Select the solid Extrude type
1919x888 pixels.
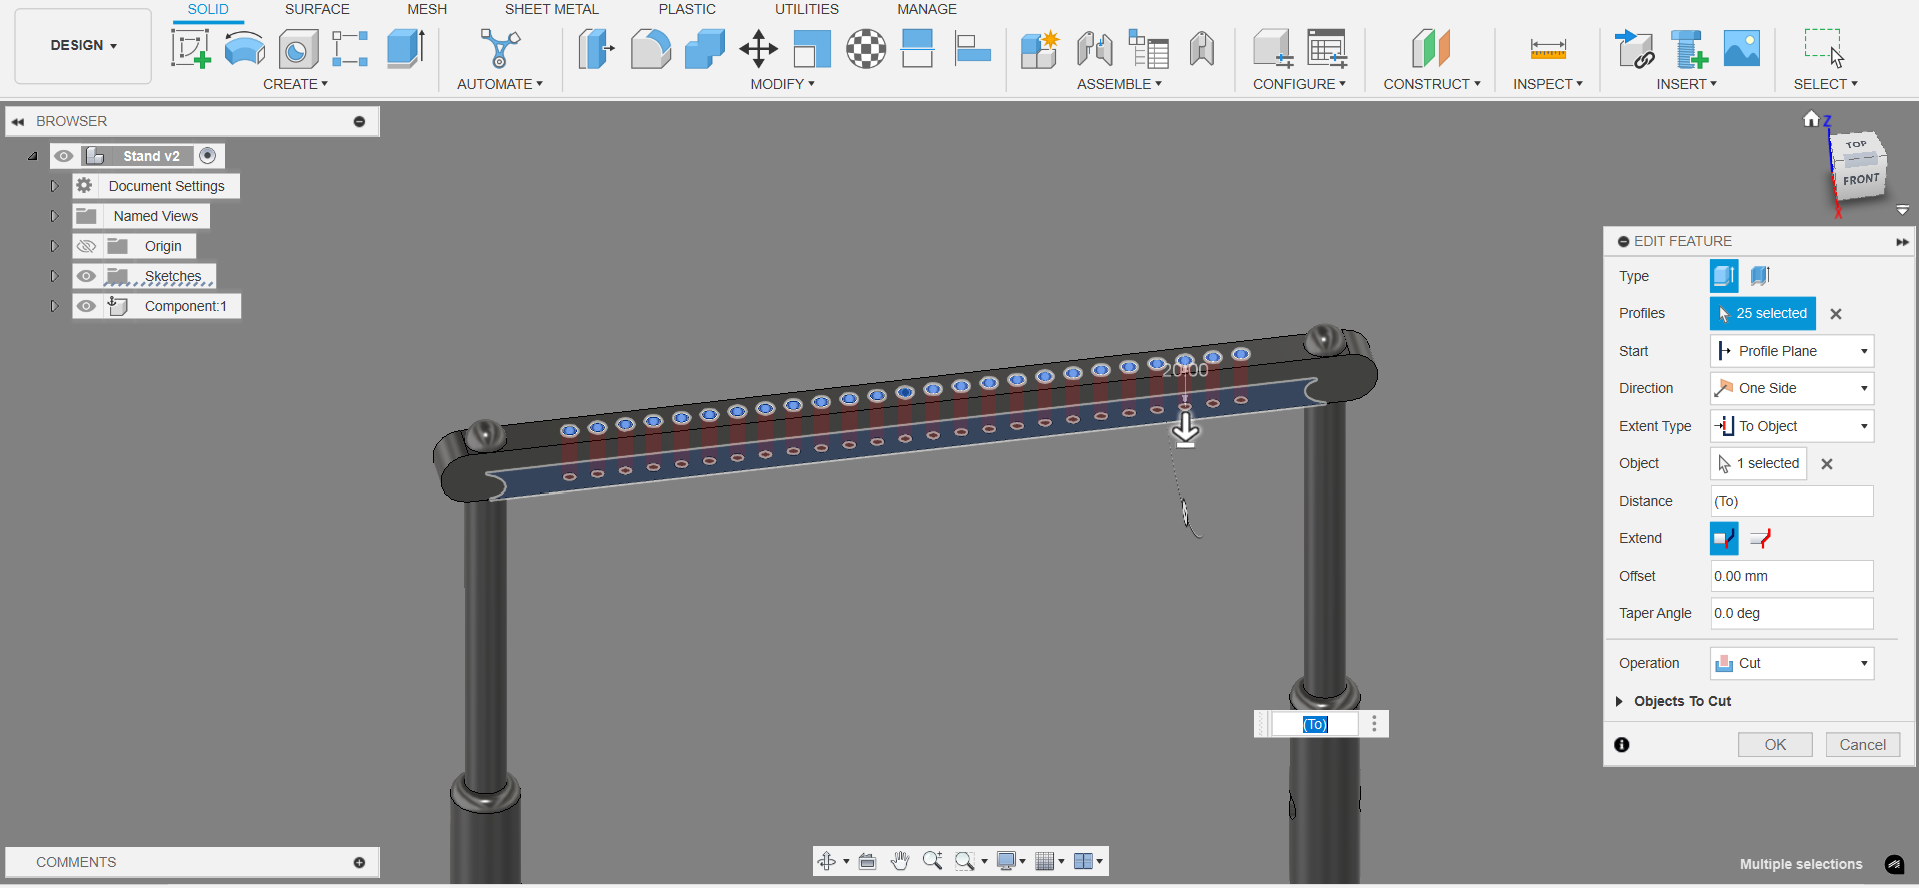click(1724, 276)
